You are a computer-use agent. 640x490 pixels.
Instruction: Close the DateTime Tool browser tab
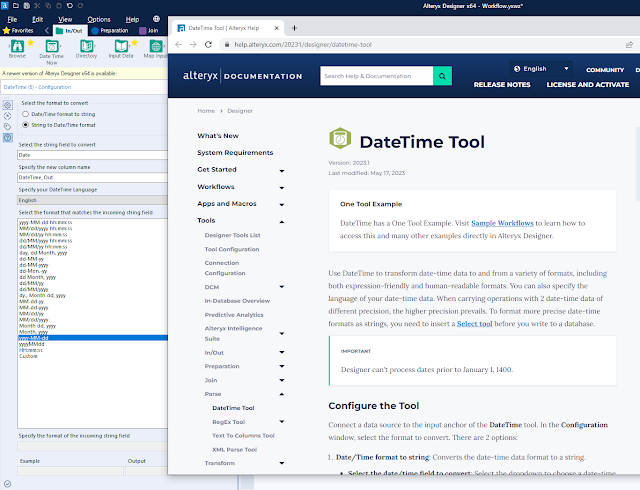(x=276, y=28)
